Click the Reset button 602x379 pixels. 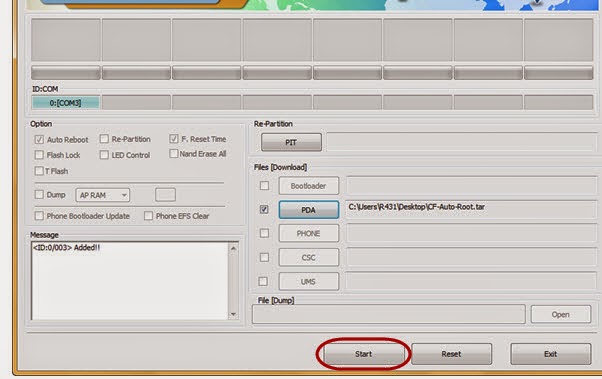452,354
